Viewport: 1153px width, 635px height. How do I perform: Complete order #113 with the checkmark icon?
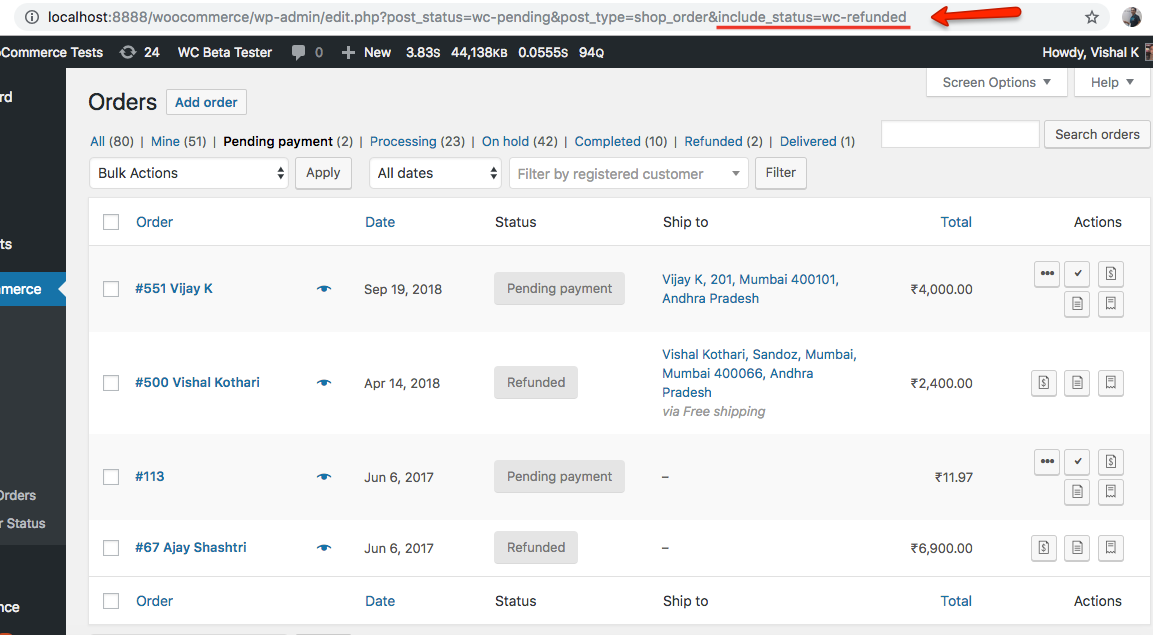click(x=1077, y=462)
